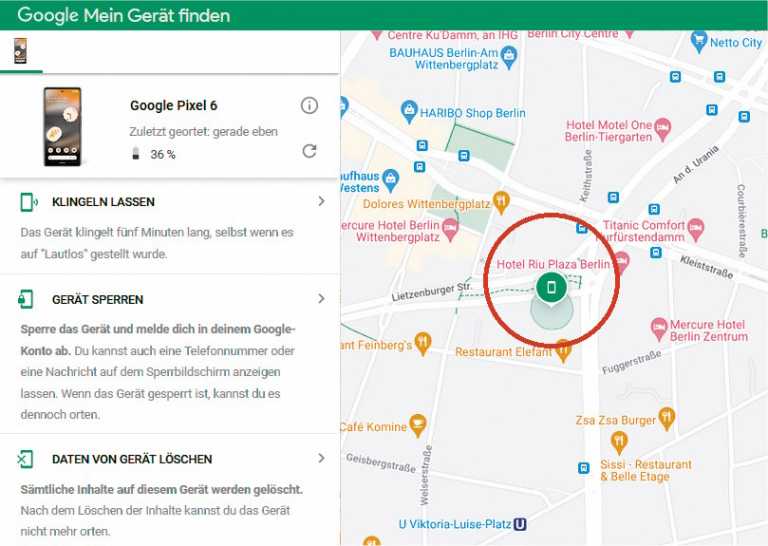The image size is (768, 546).
Task: Open KLINGELN LASSEN option
Action: pyautogui.click(x=169, y=202)
